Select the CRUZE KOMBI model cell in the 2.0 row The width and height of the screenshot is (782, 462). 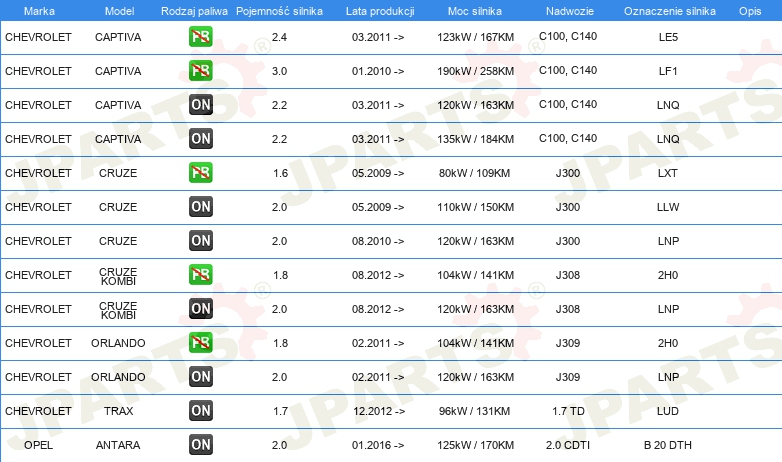tap(118, 310)
